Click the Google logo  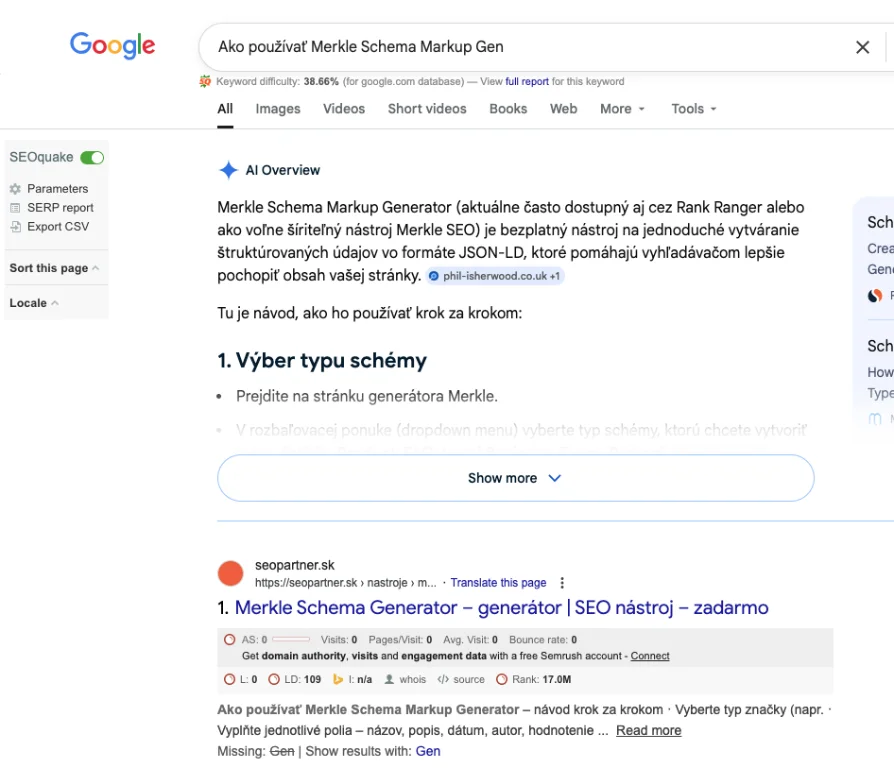[x=112, y=46]
